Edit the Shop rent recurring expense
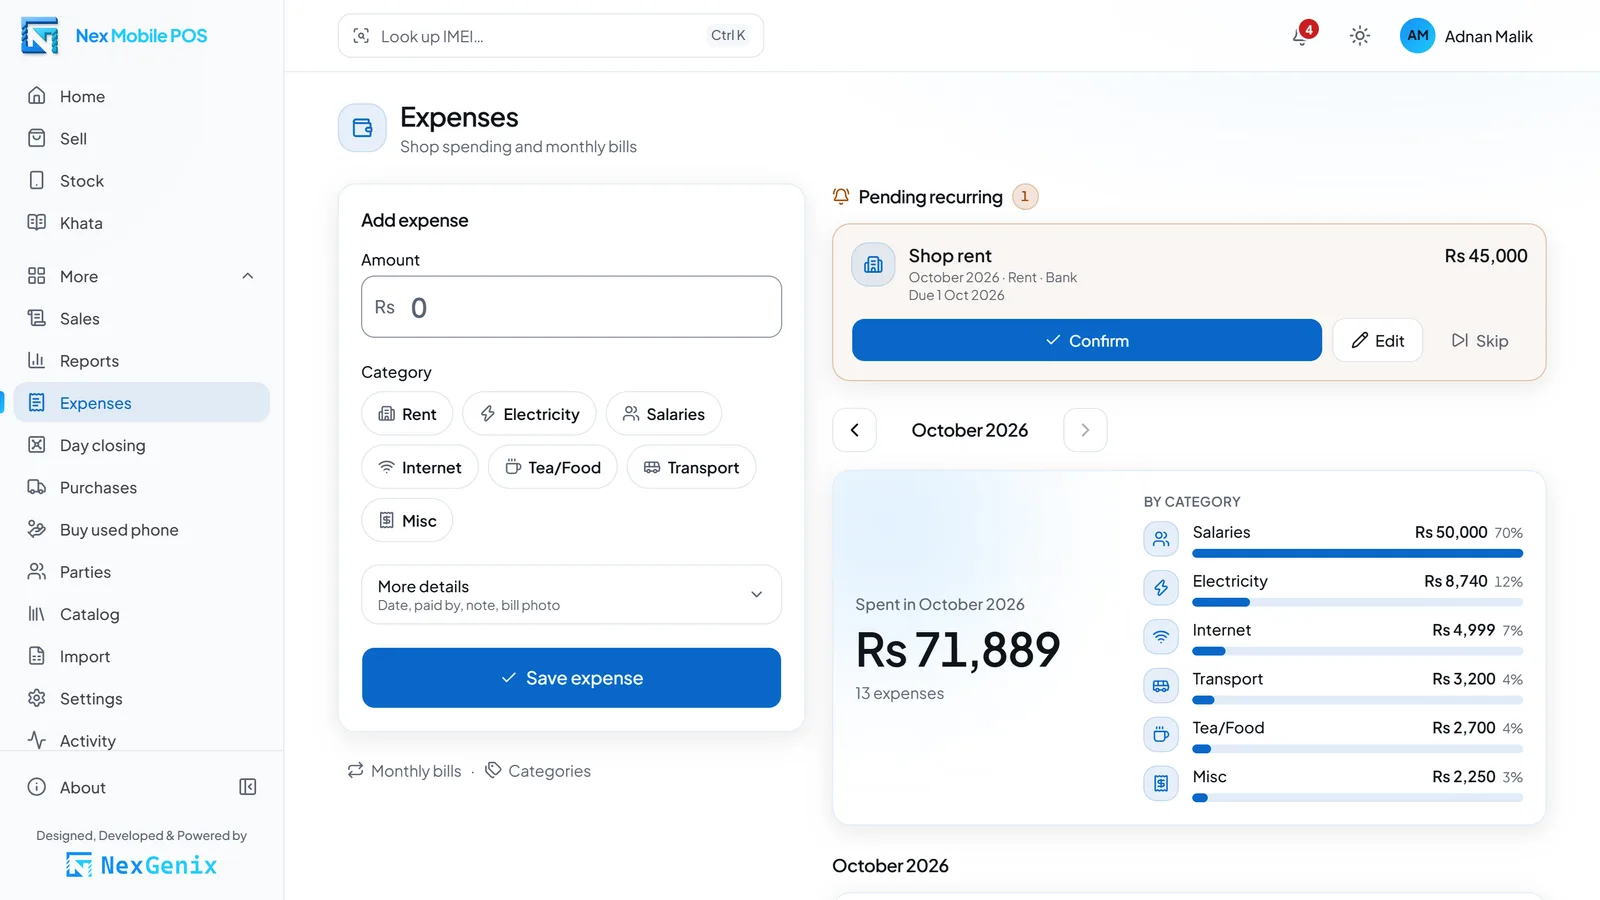Screen dimensions: 1600x900 point(1377,340)
